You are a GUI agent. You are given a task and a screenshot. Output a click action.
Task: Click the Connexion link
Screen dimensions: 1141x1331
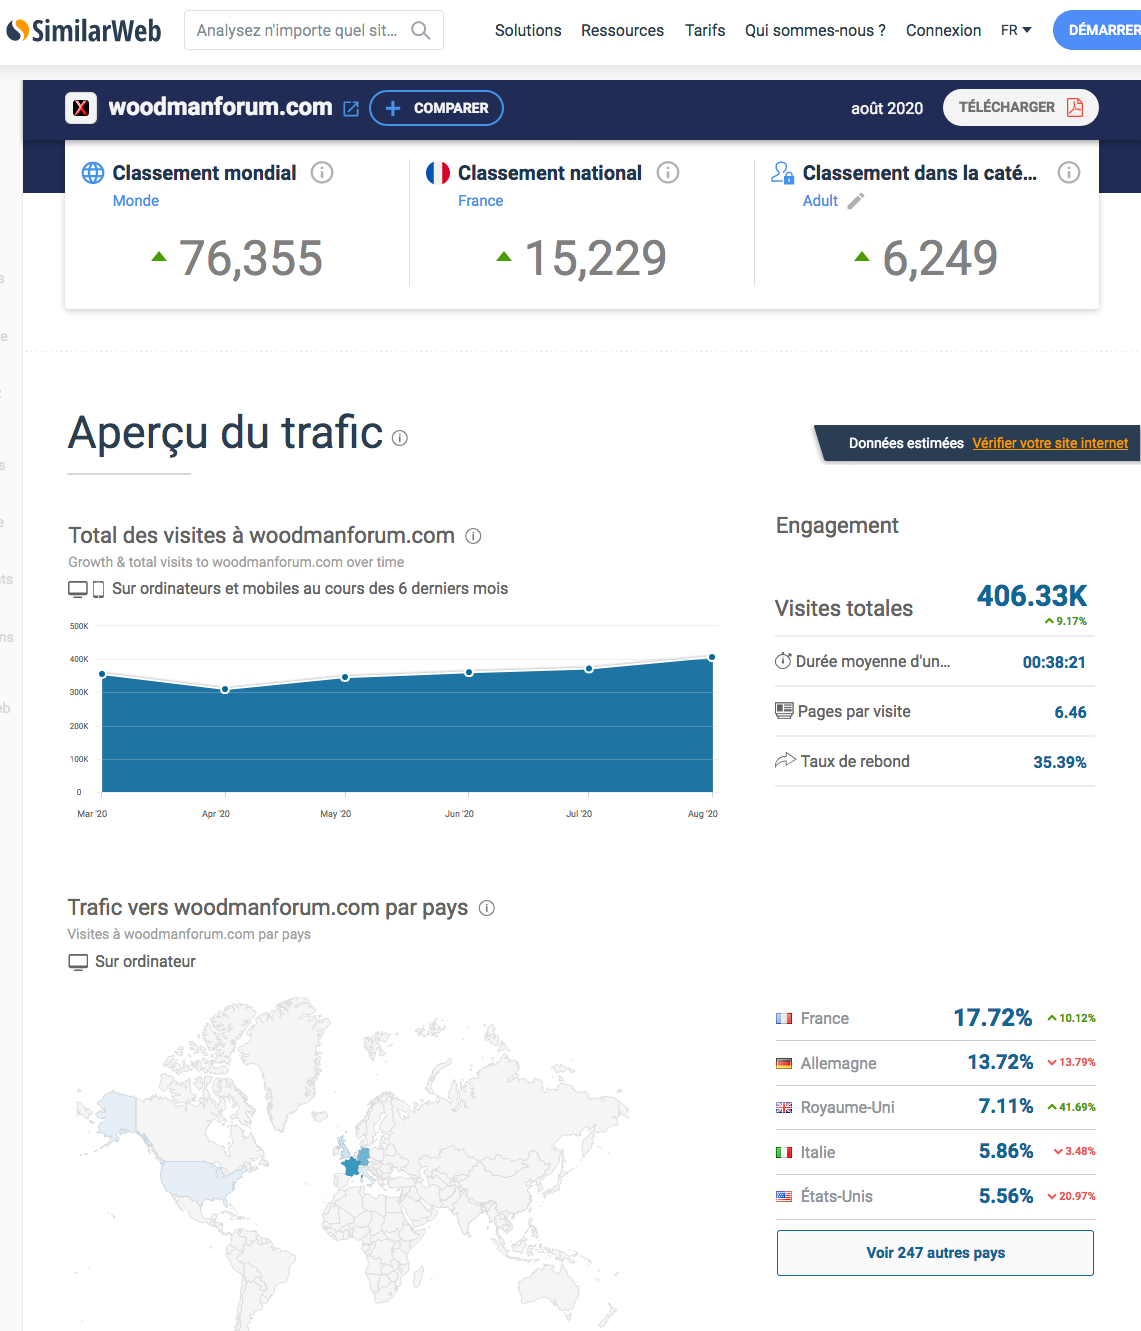click(x=943, y=31)
